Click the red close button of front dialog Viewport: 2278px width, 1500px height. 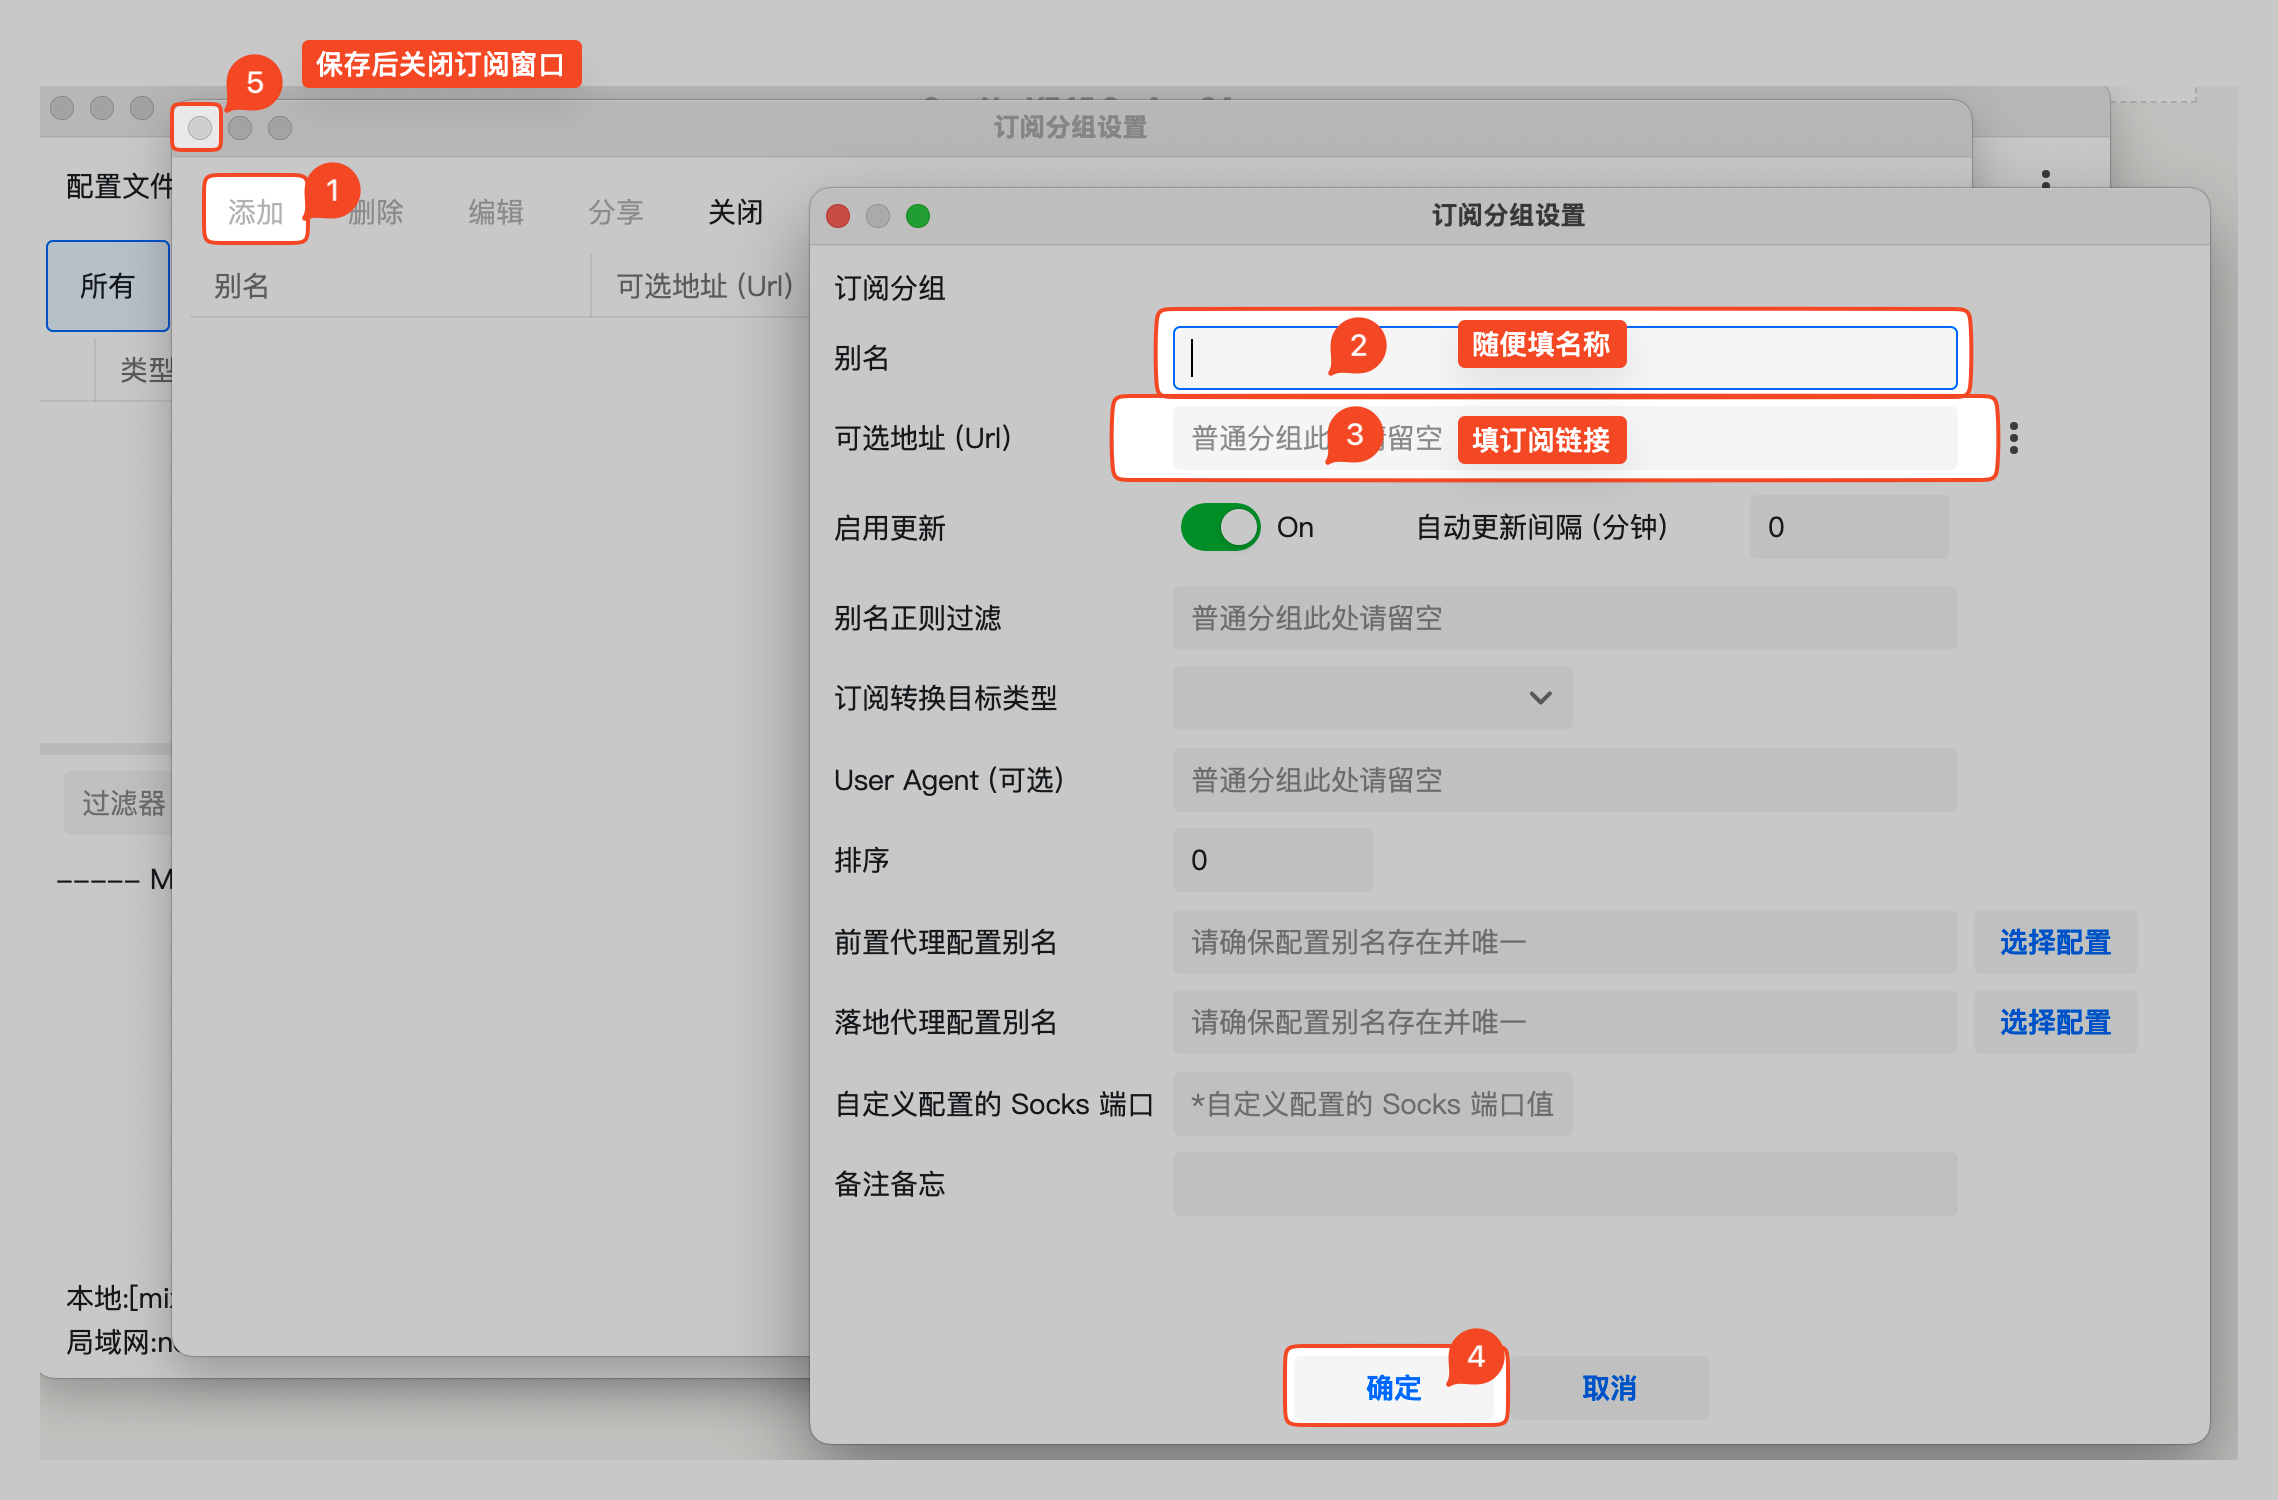(x=838, y=216)
